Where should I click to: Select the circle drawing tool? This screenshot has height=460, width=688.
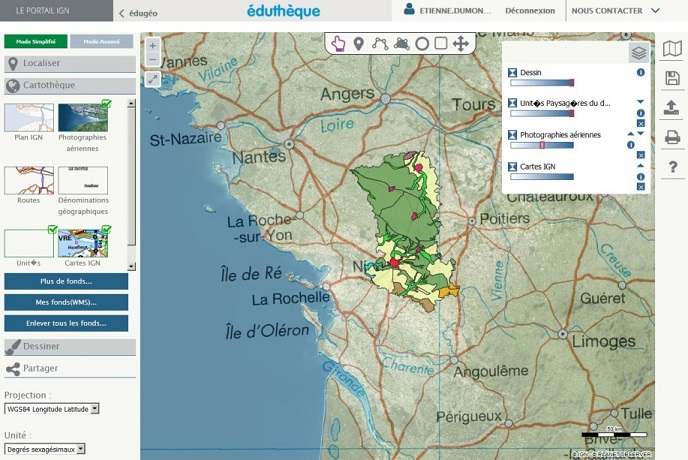[422, 44]
